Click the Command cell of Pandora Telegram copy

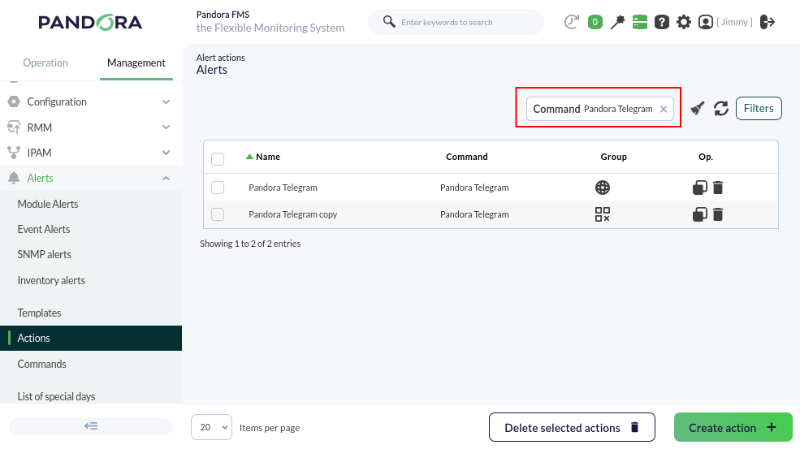(x=474, y=214)
